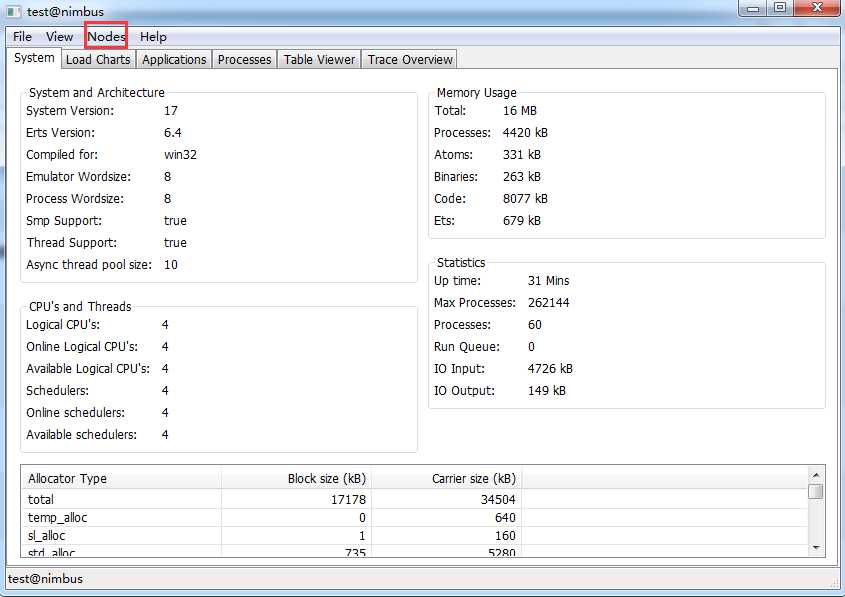845x597 pixels.
Task: Open the Nodes menu
Action: (106, 37)
